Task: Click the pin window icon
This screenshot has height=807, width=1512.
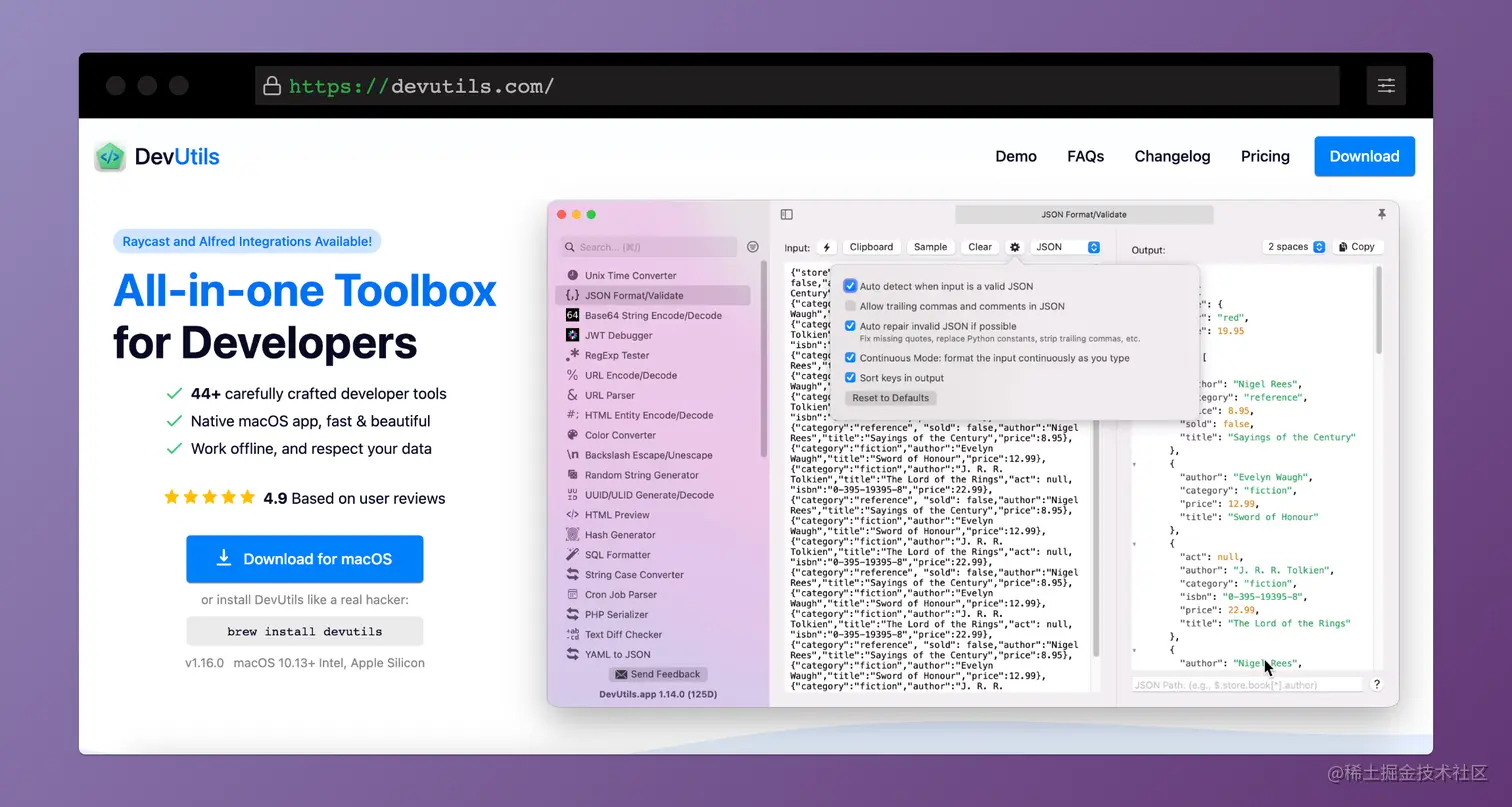Action: click(x=1382, y=214)
